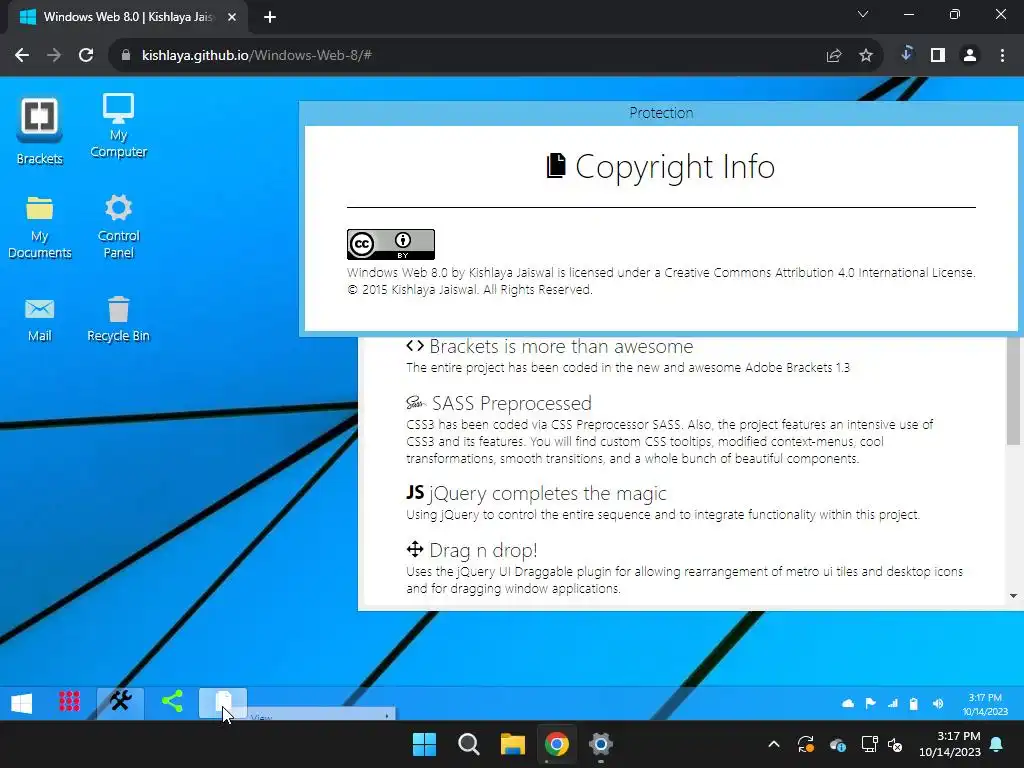Click the Creative Commons BY license badge

391,244
